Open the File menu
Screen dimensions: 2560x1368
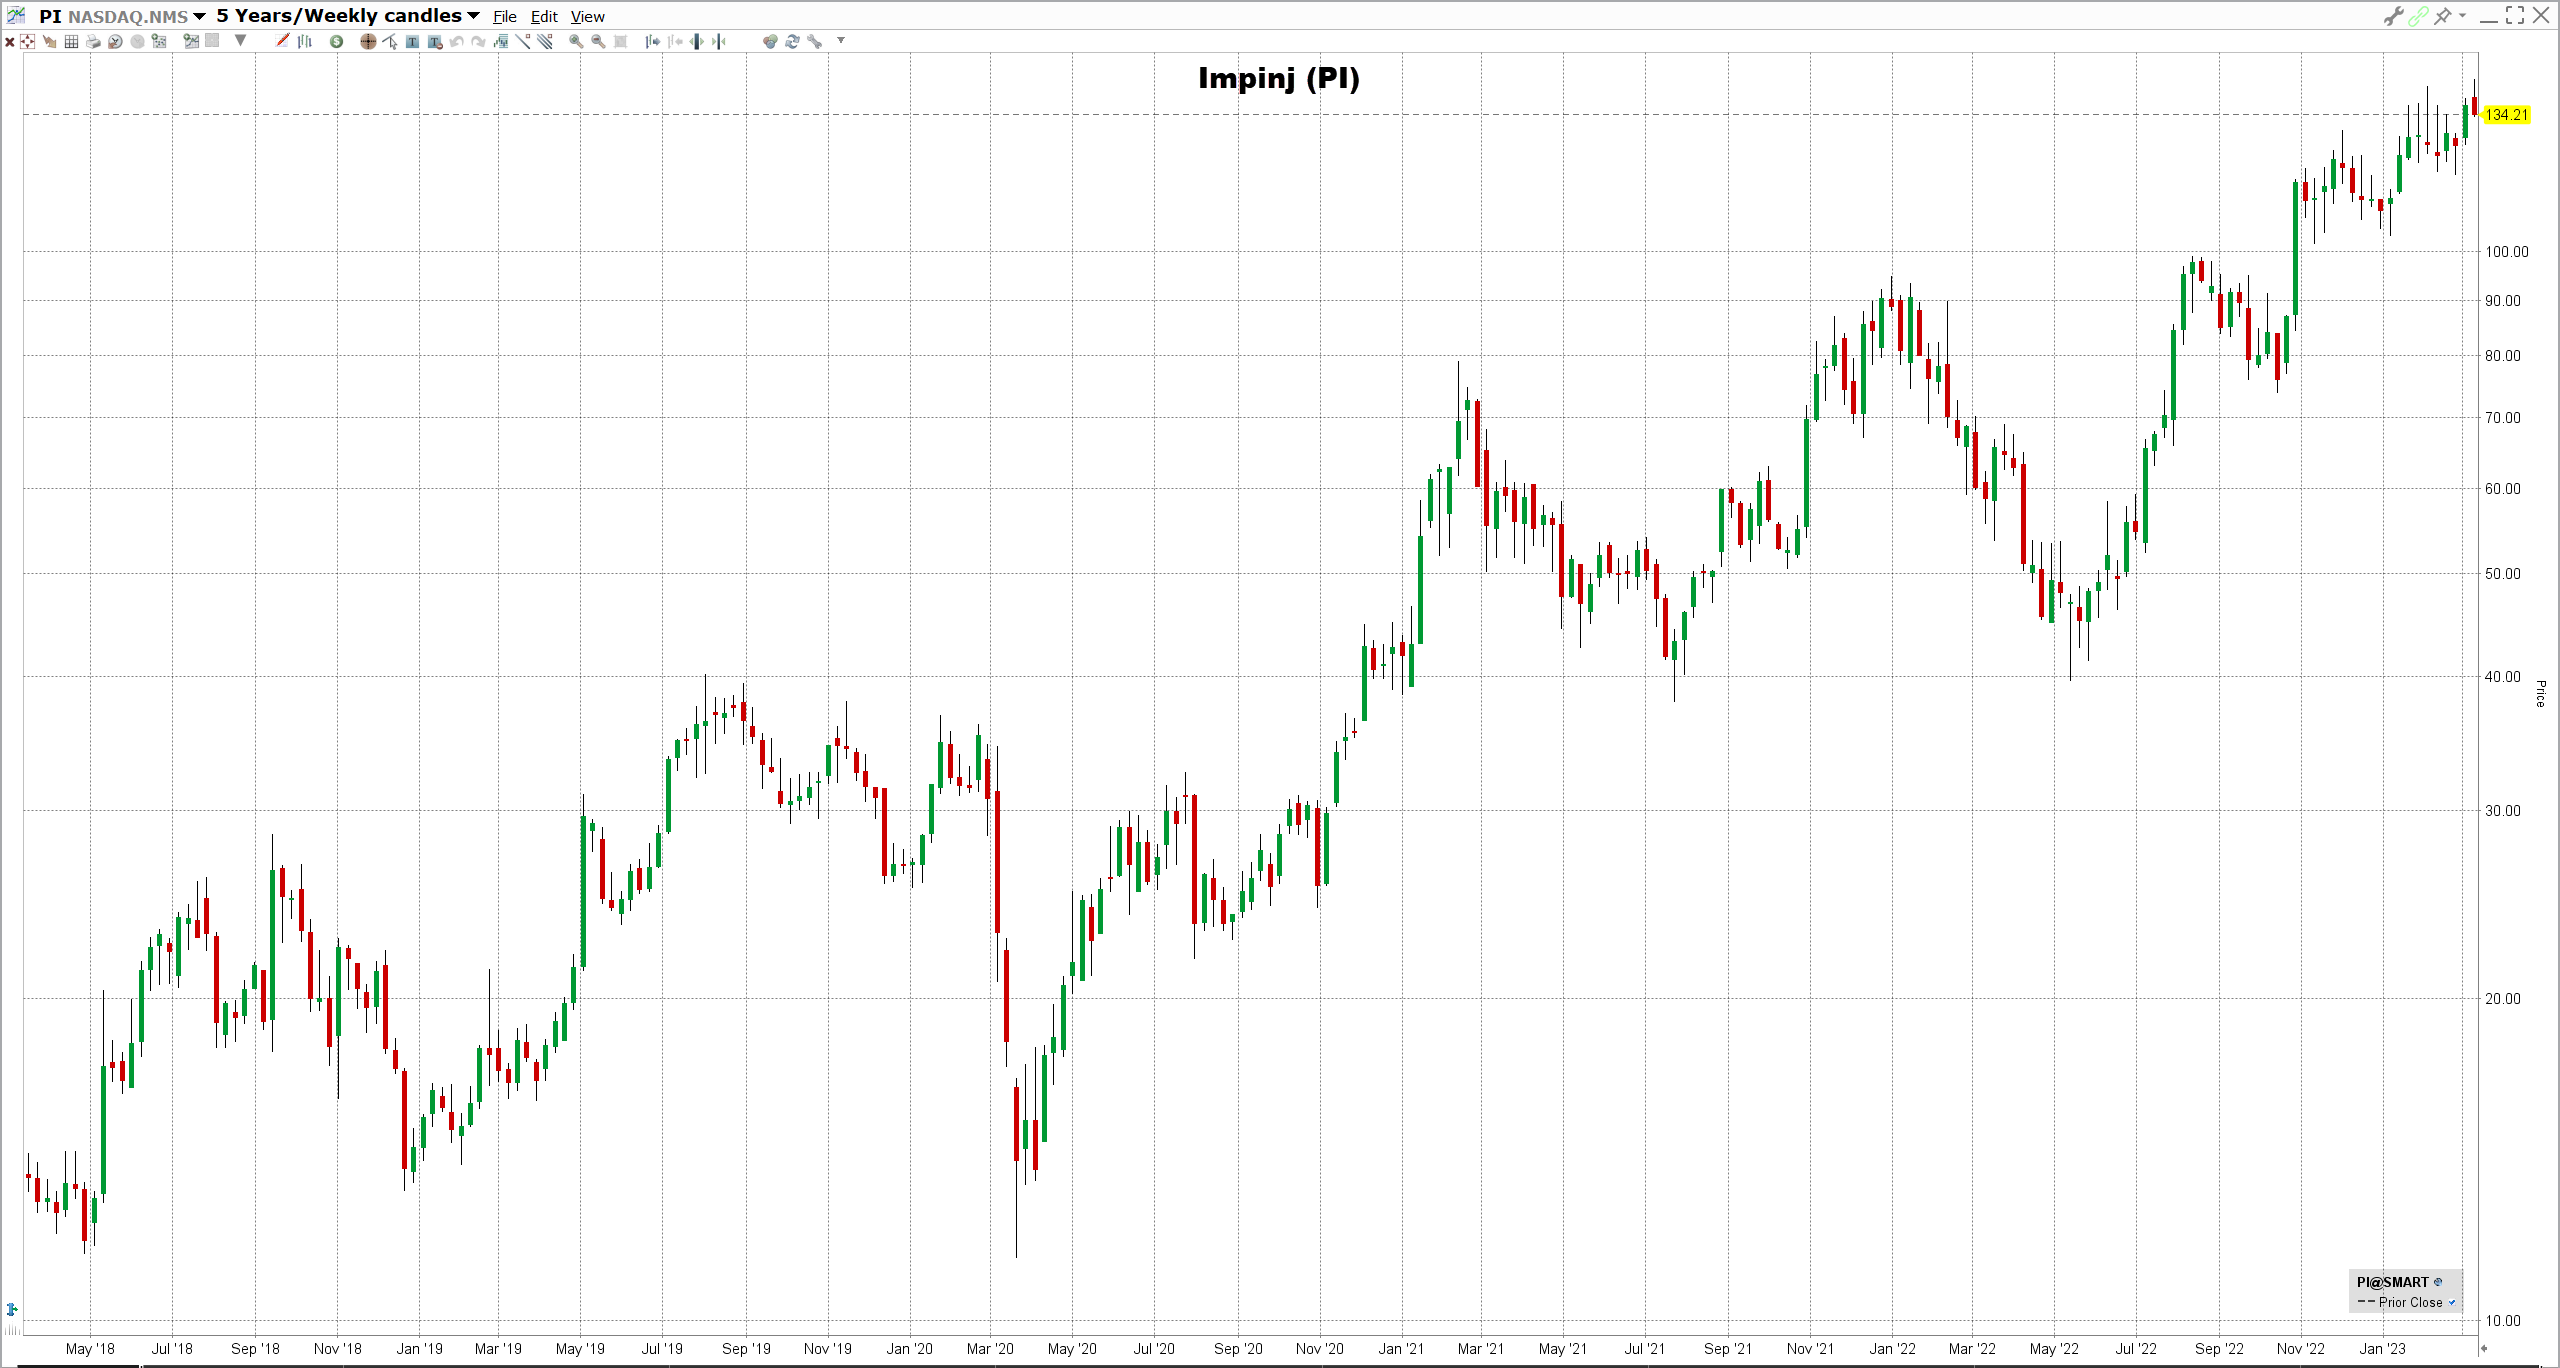tap(505, 16)
